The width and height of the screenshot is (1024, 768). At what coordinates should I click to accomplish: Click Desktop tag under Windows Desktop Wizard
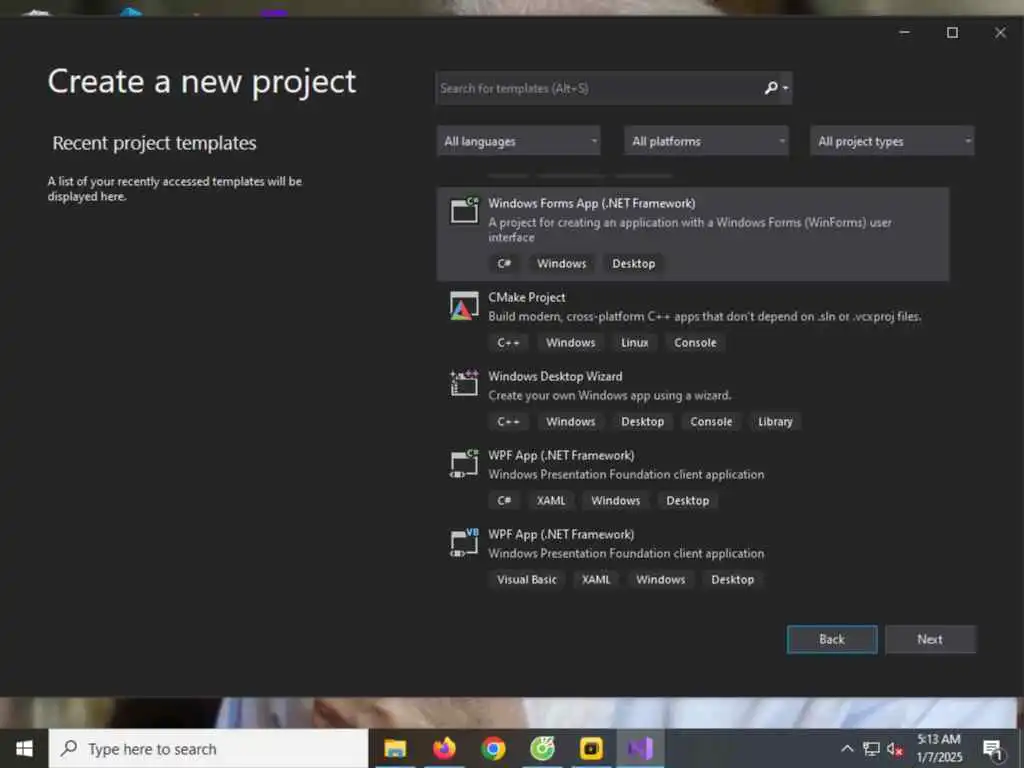pyautogui.click(x=643, y=421)
